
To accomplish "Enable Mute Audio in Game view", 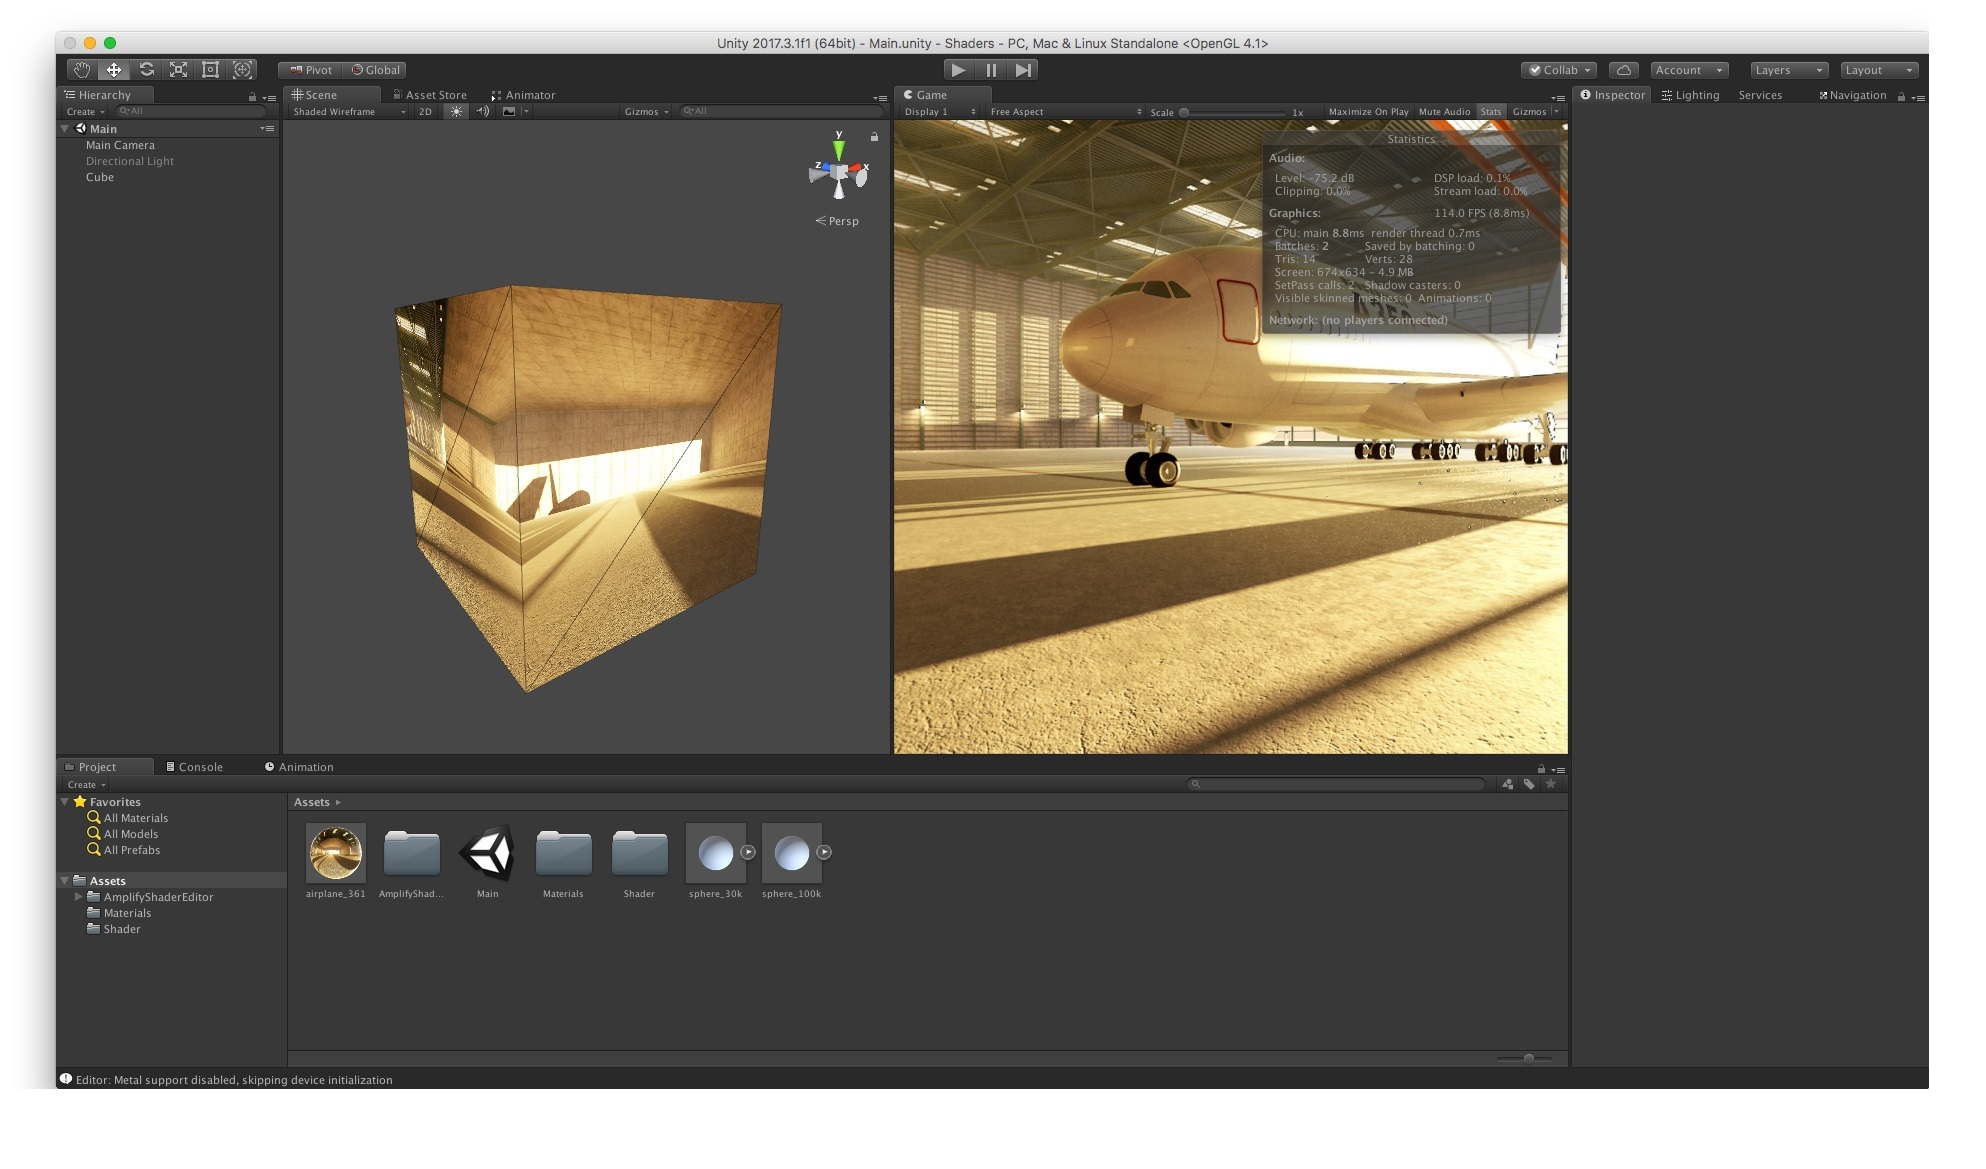I will (1443, 111).
